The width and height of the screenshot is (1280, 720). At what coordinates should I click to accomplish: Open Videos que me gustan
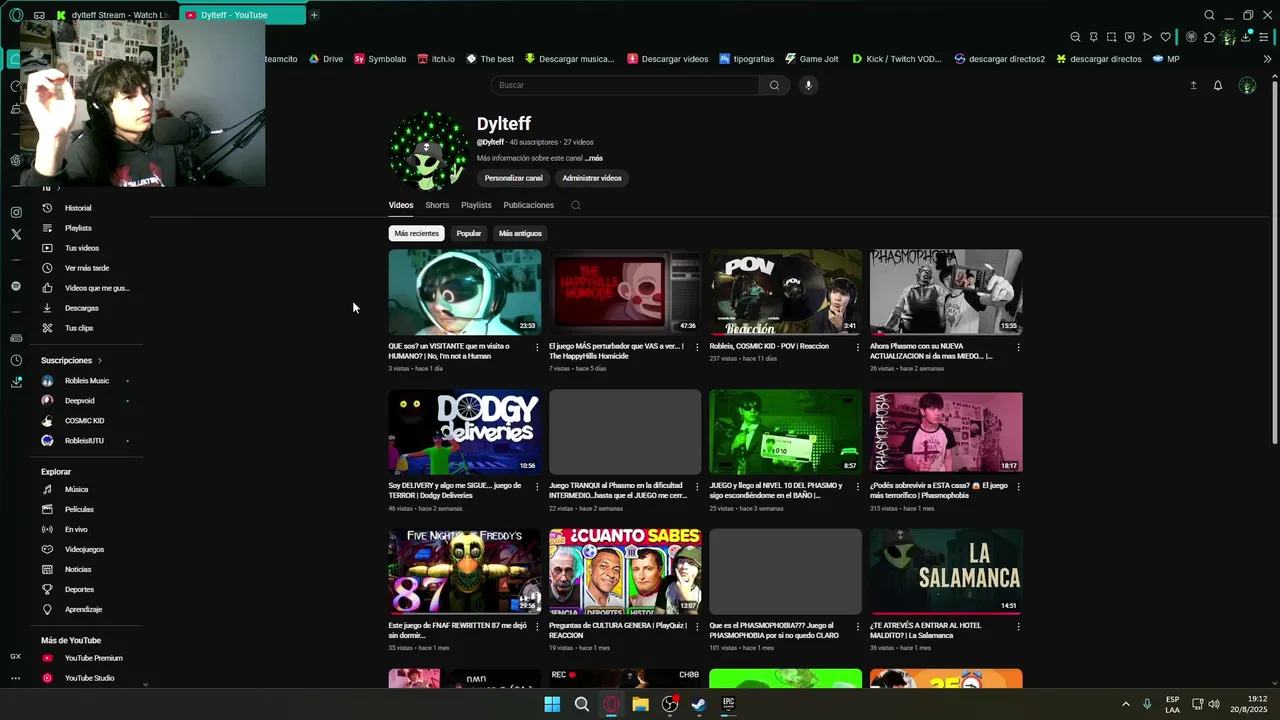[x=97, y=288]
